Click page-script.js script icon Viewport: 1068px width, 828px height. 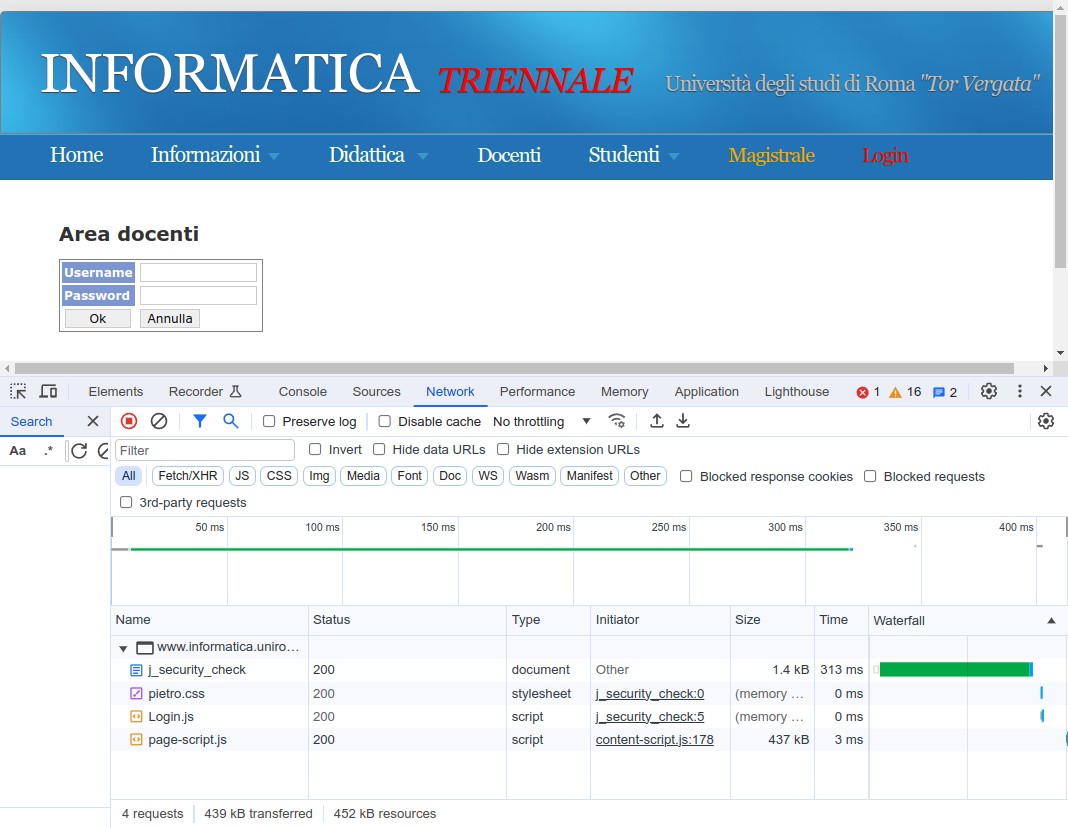click(136, 740)
